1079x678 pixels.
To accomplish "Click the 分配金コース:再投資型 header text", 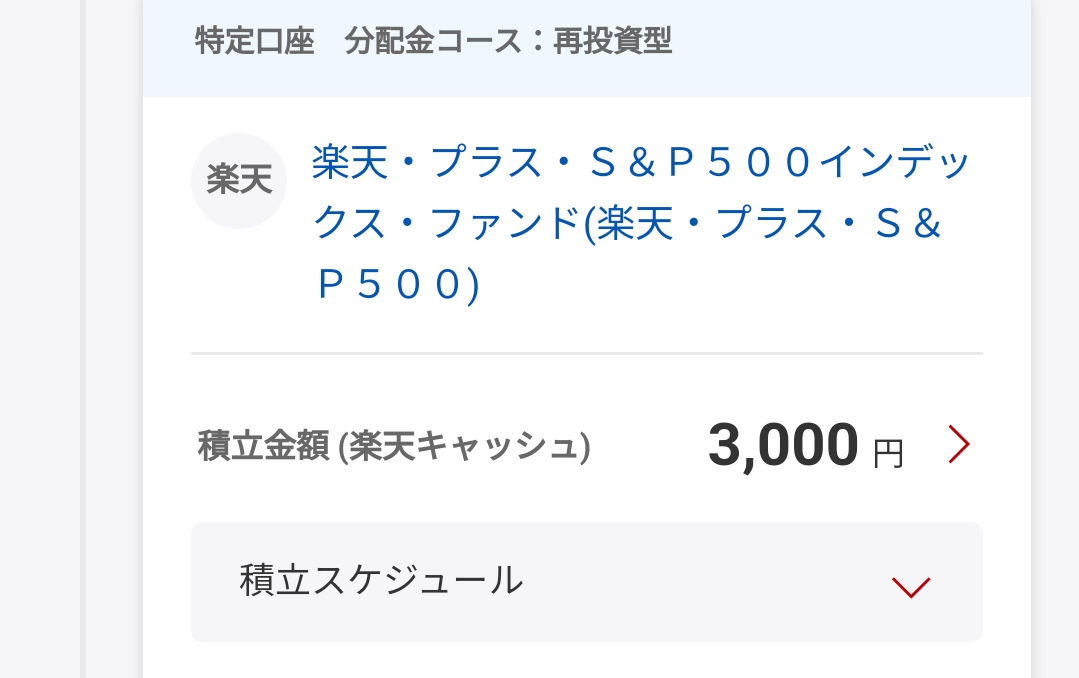I will click(508, 41).
